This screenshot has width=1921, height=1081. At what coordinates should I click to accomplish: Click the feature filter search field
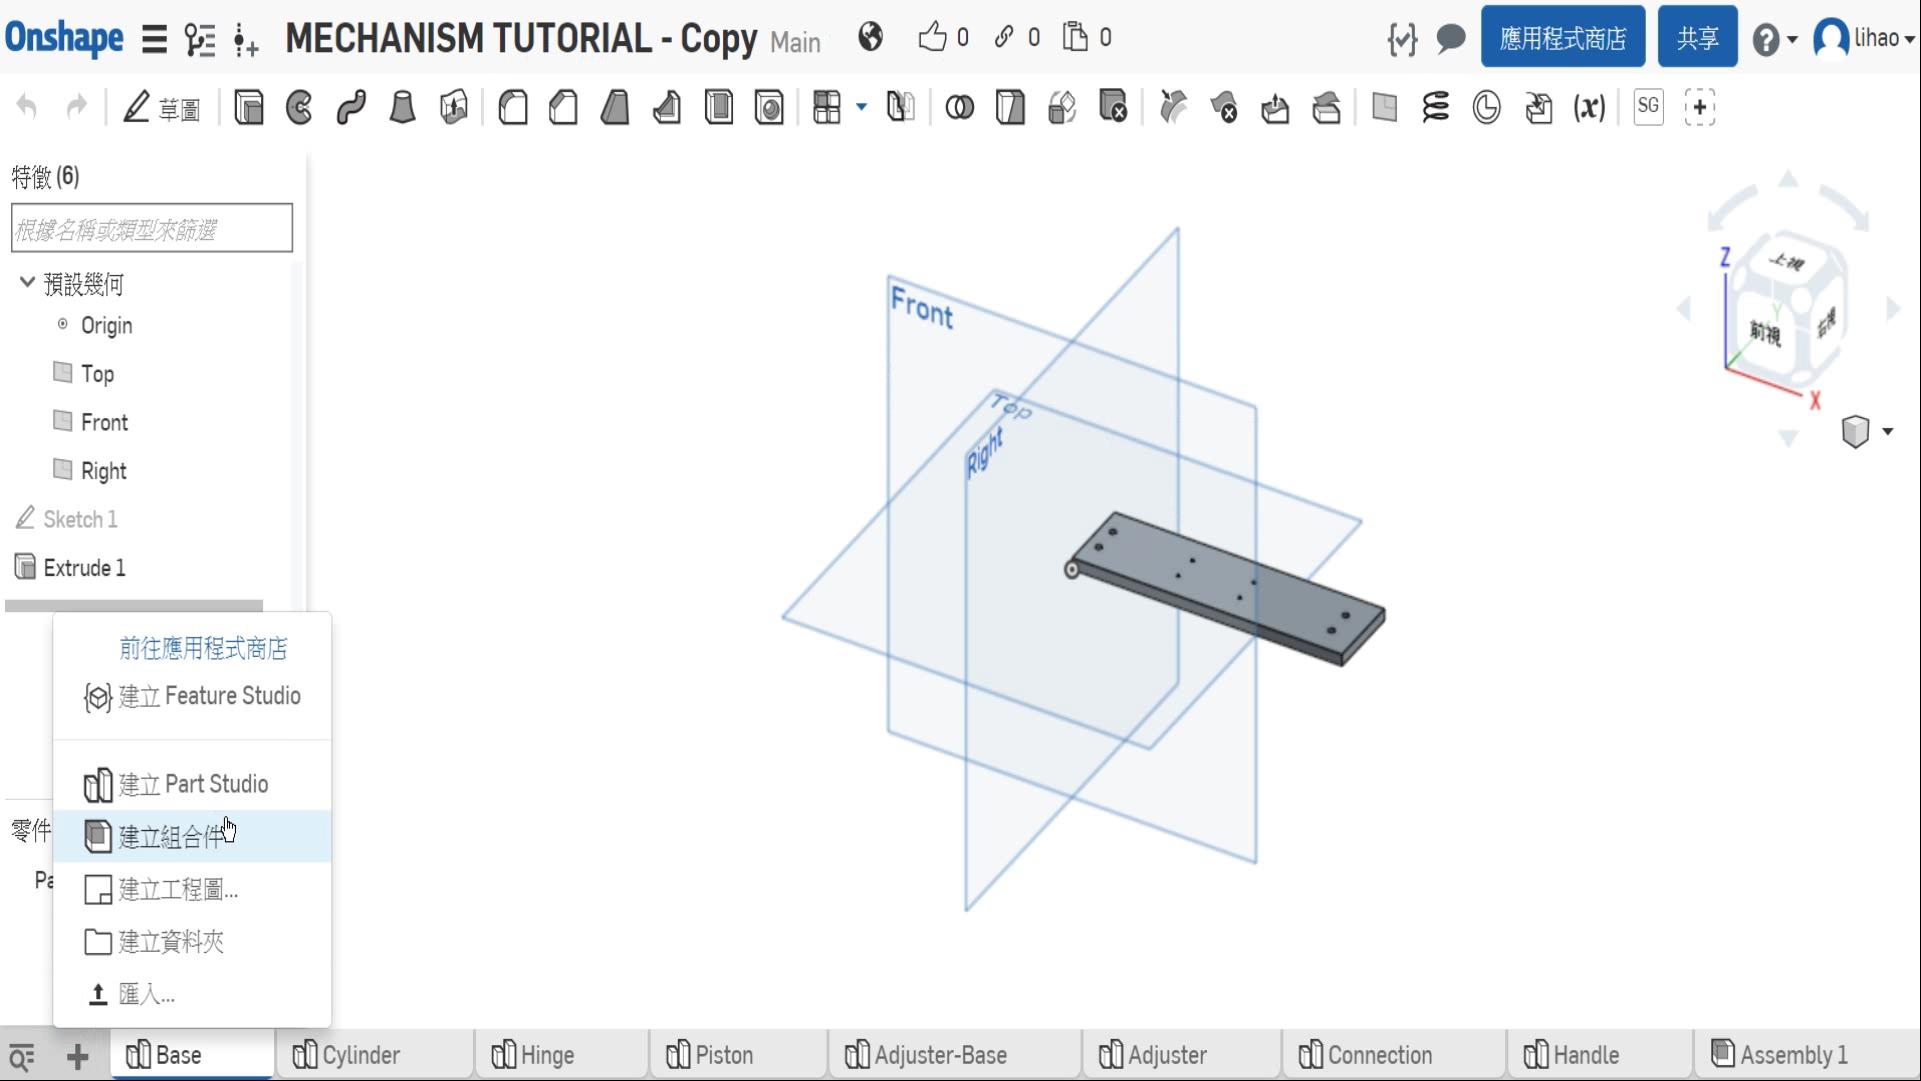click(x=152, y=229)
